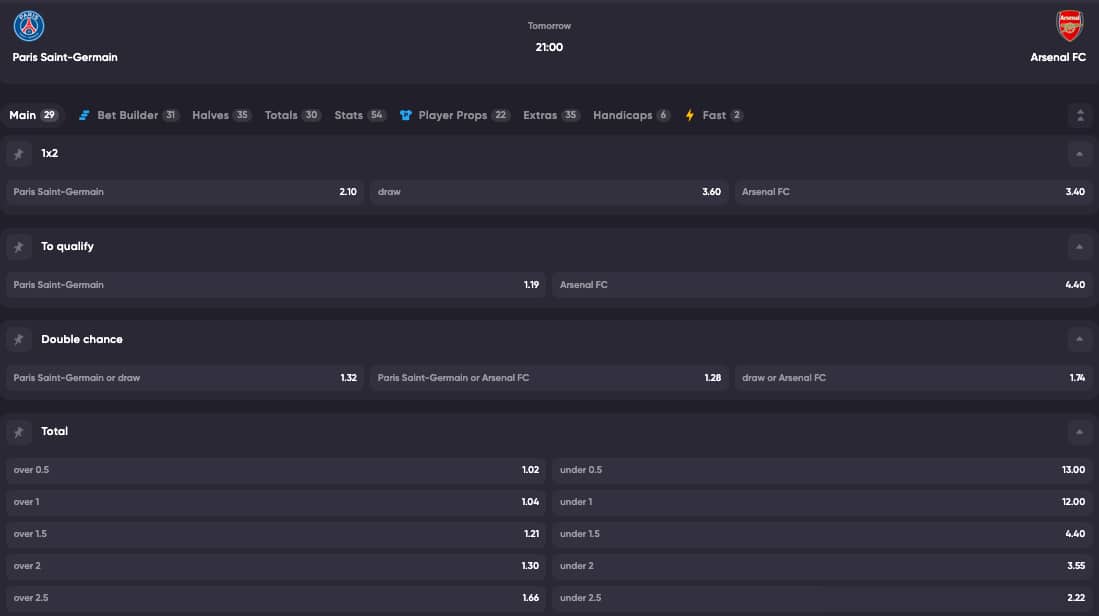Screen dimensions: 1099x616
Task: Choose over 1 total at 1.04
Action: tap(276, 502)
